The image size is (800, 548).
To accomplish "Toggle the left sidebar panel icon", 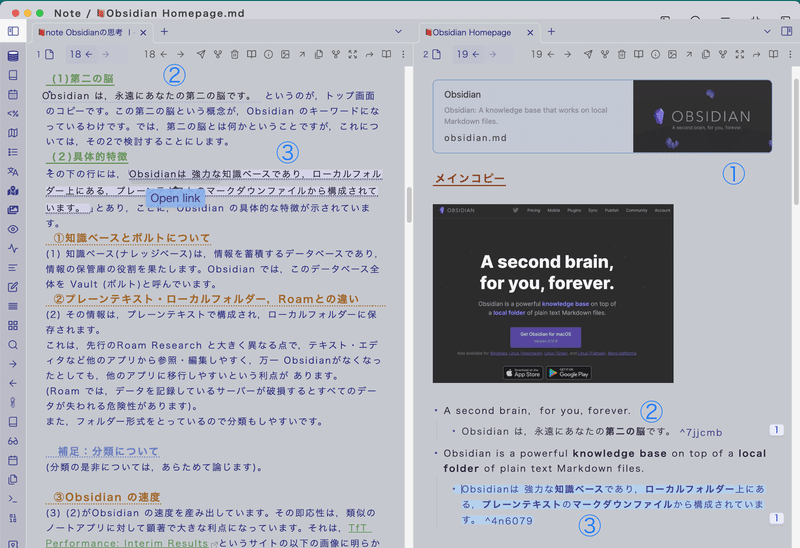I will click(13, 32).
